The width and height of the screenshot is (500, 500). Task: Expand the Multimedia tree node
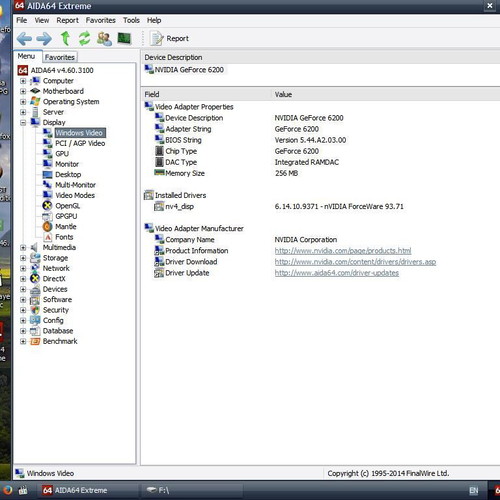(23, 247)
